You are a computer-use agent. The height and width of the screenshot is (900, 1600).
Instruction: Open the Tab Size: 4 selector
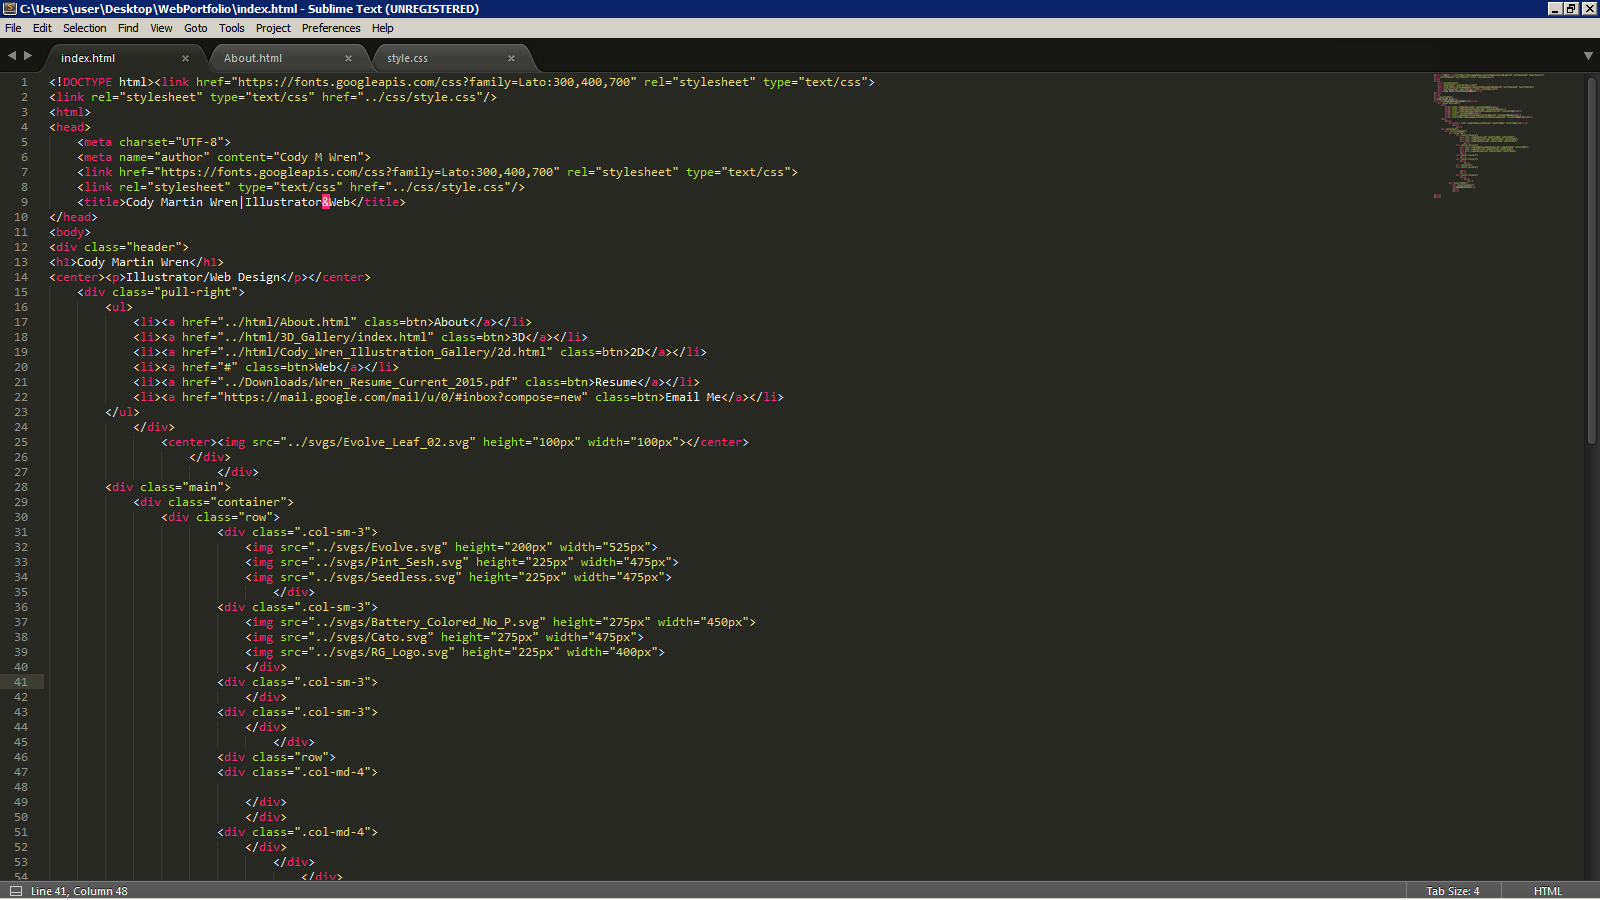click(x=1452, y=891)
